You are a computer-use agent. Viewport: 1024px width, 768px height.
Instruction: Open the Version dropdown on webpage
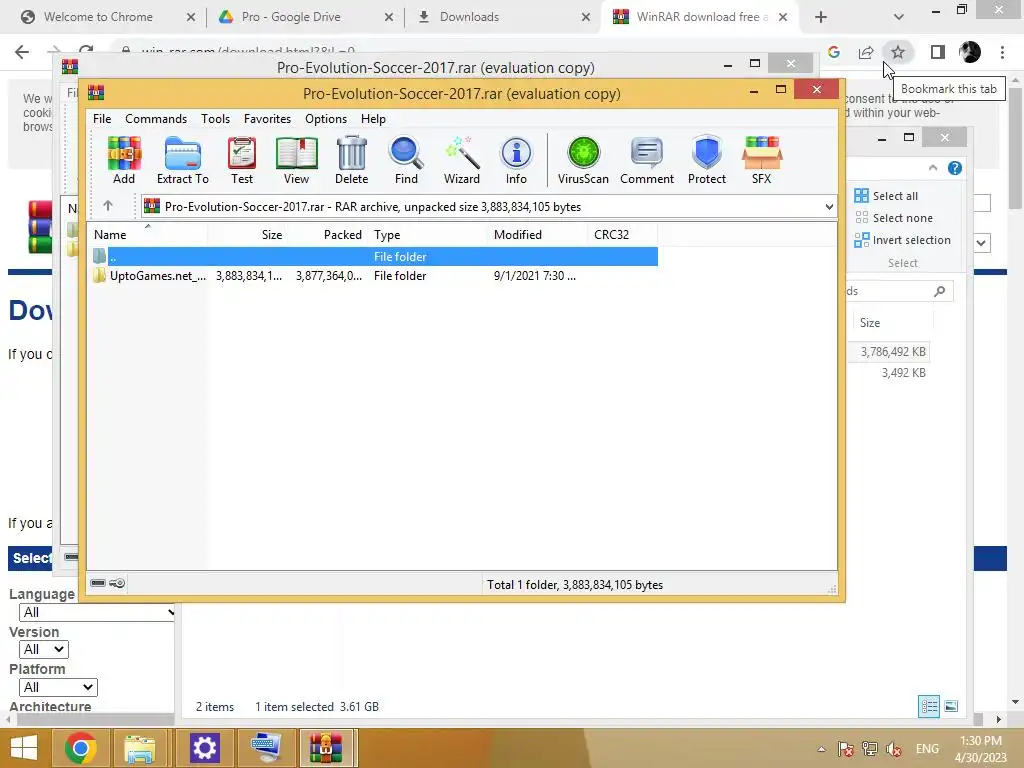(x=44, y=650)
